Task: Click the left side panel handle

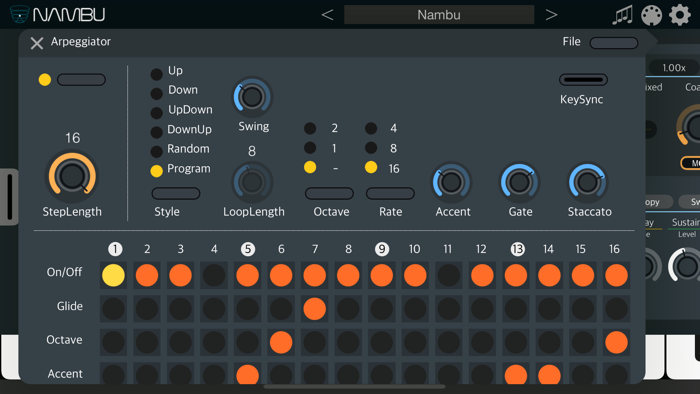Action: tap(9, 197)
